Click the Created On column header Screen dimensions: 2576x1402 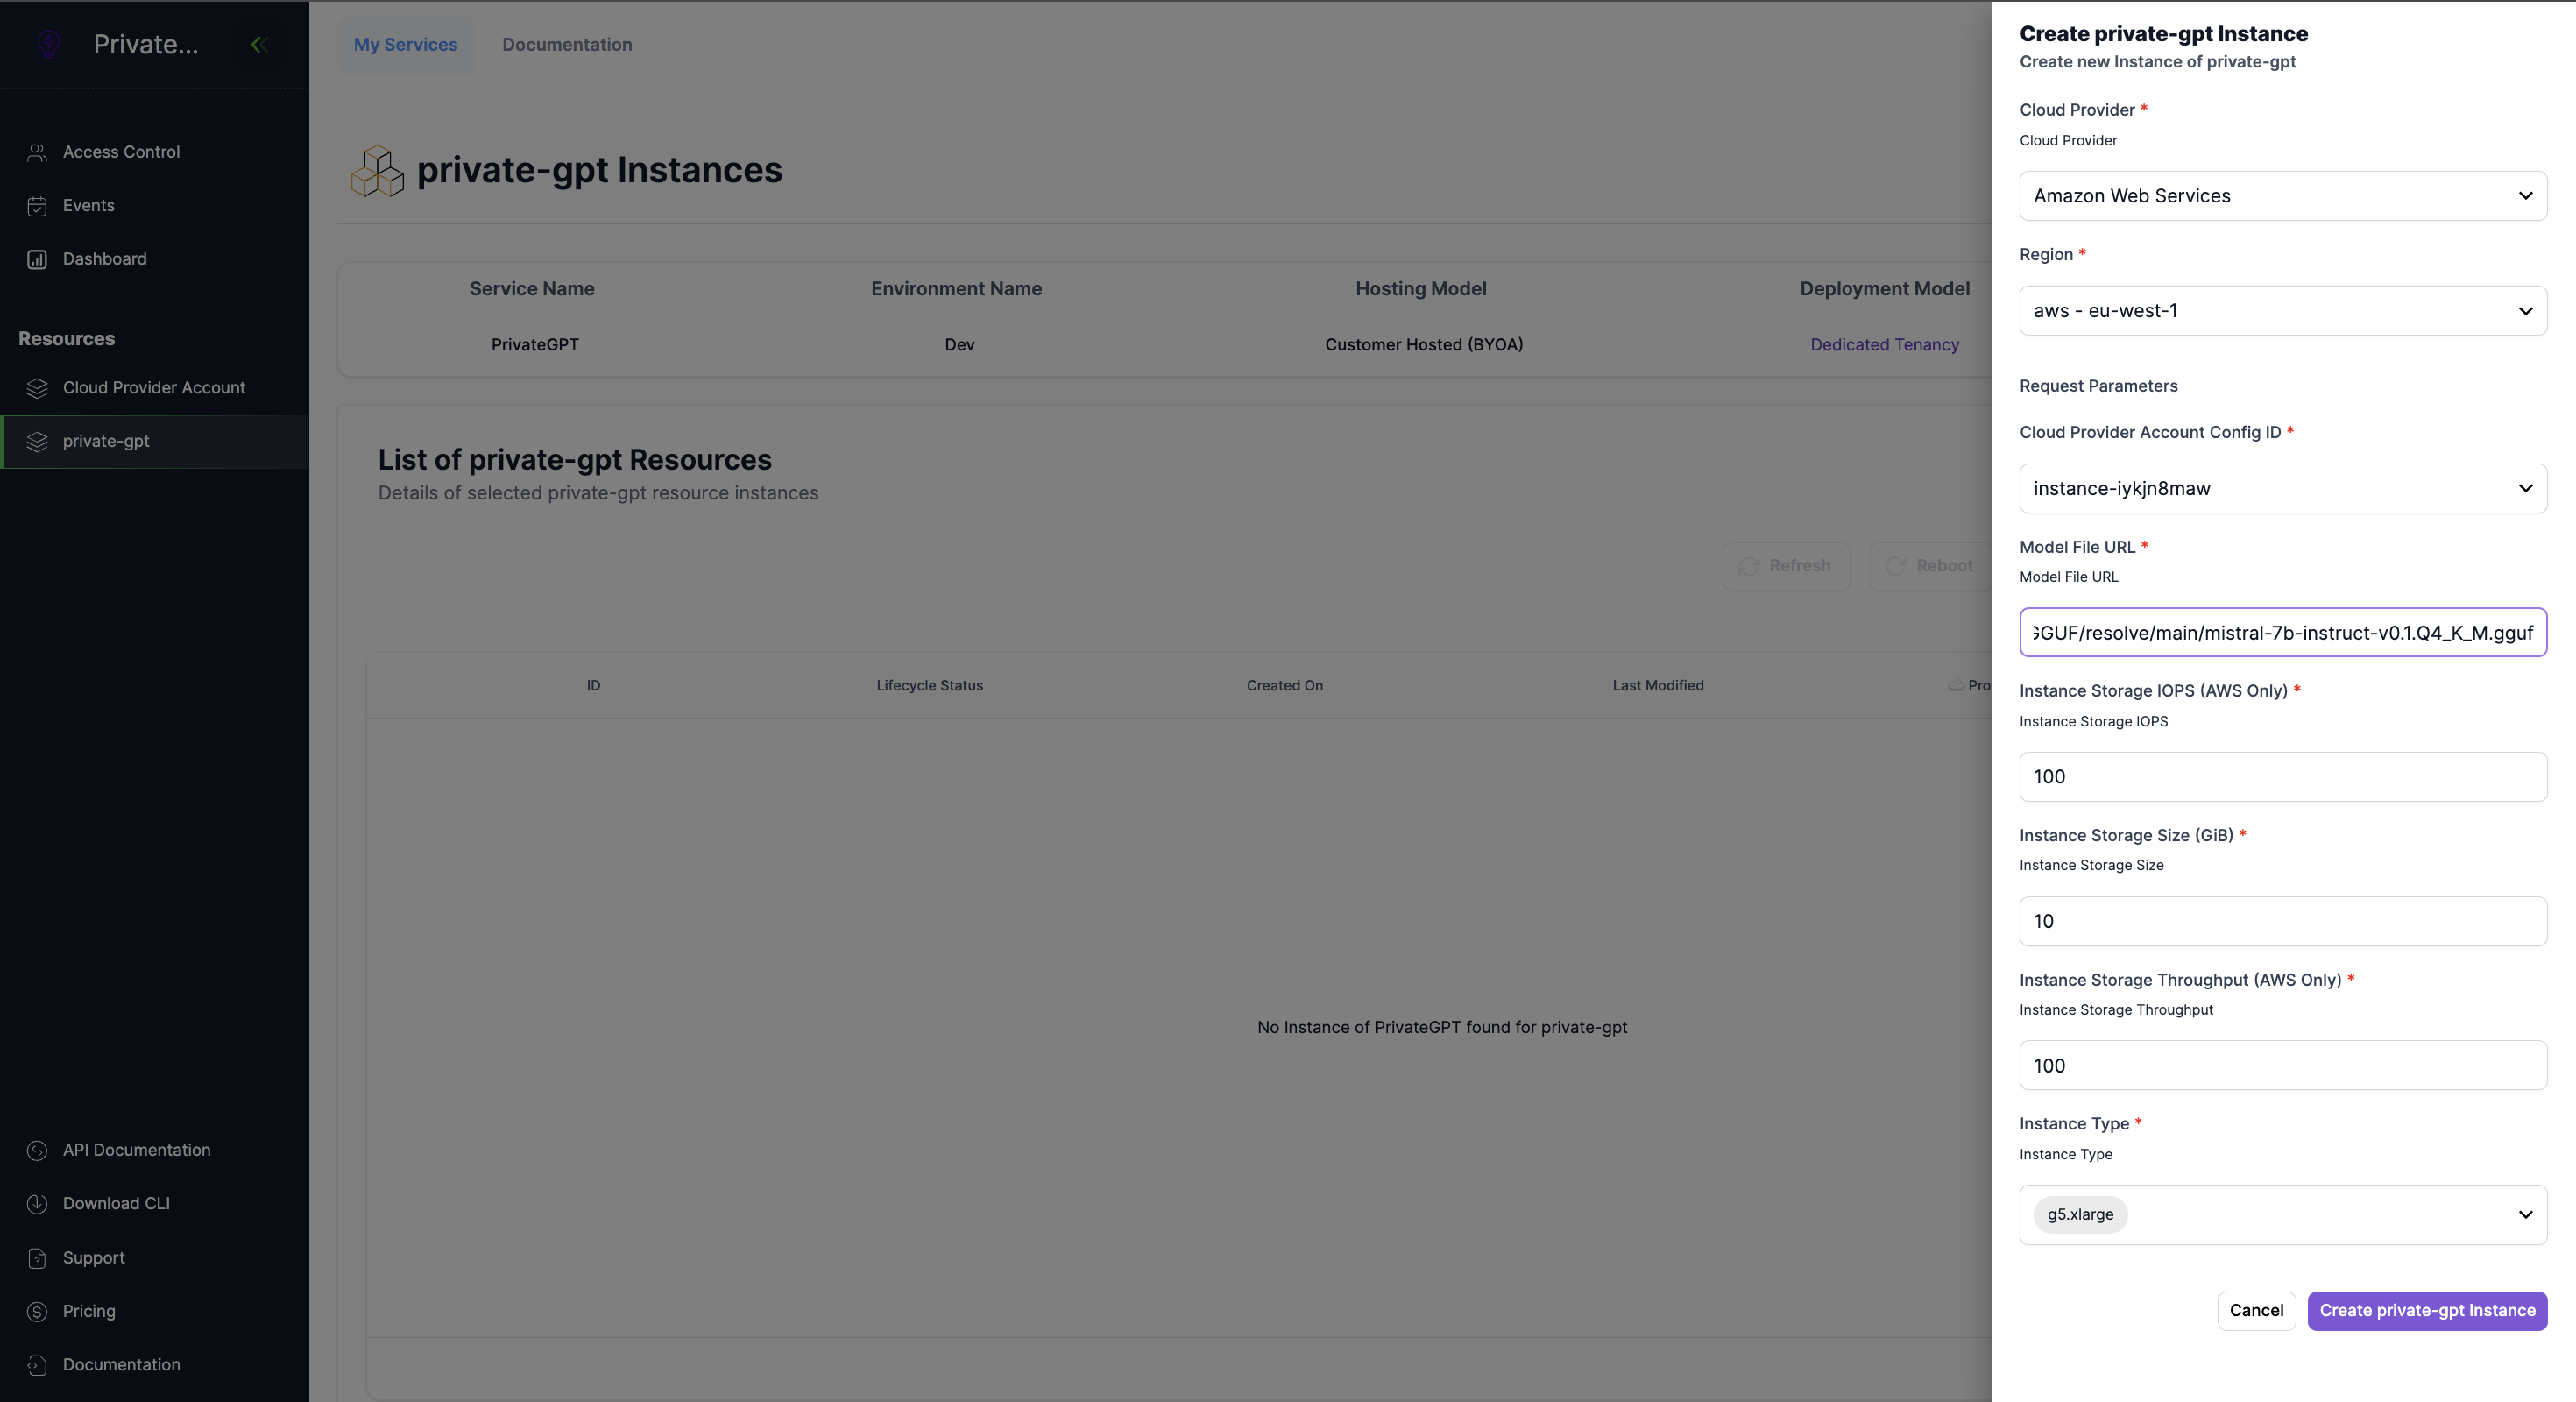pyautogui.click(x=1284, y=686)
